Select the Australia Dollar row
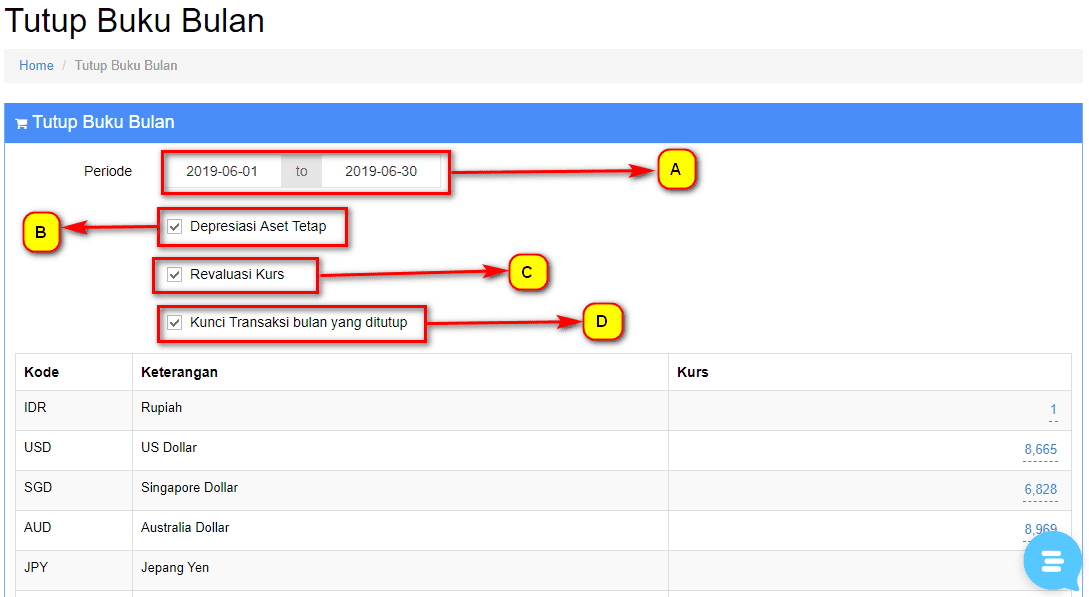 pos(185,528)
